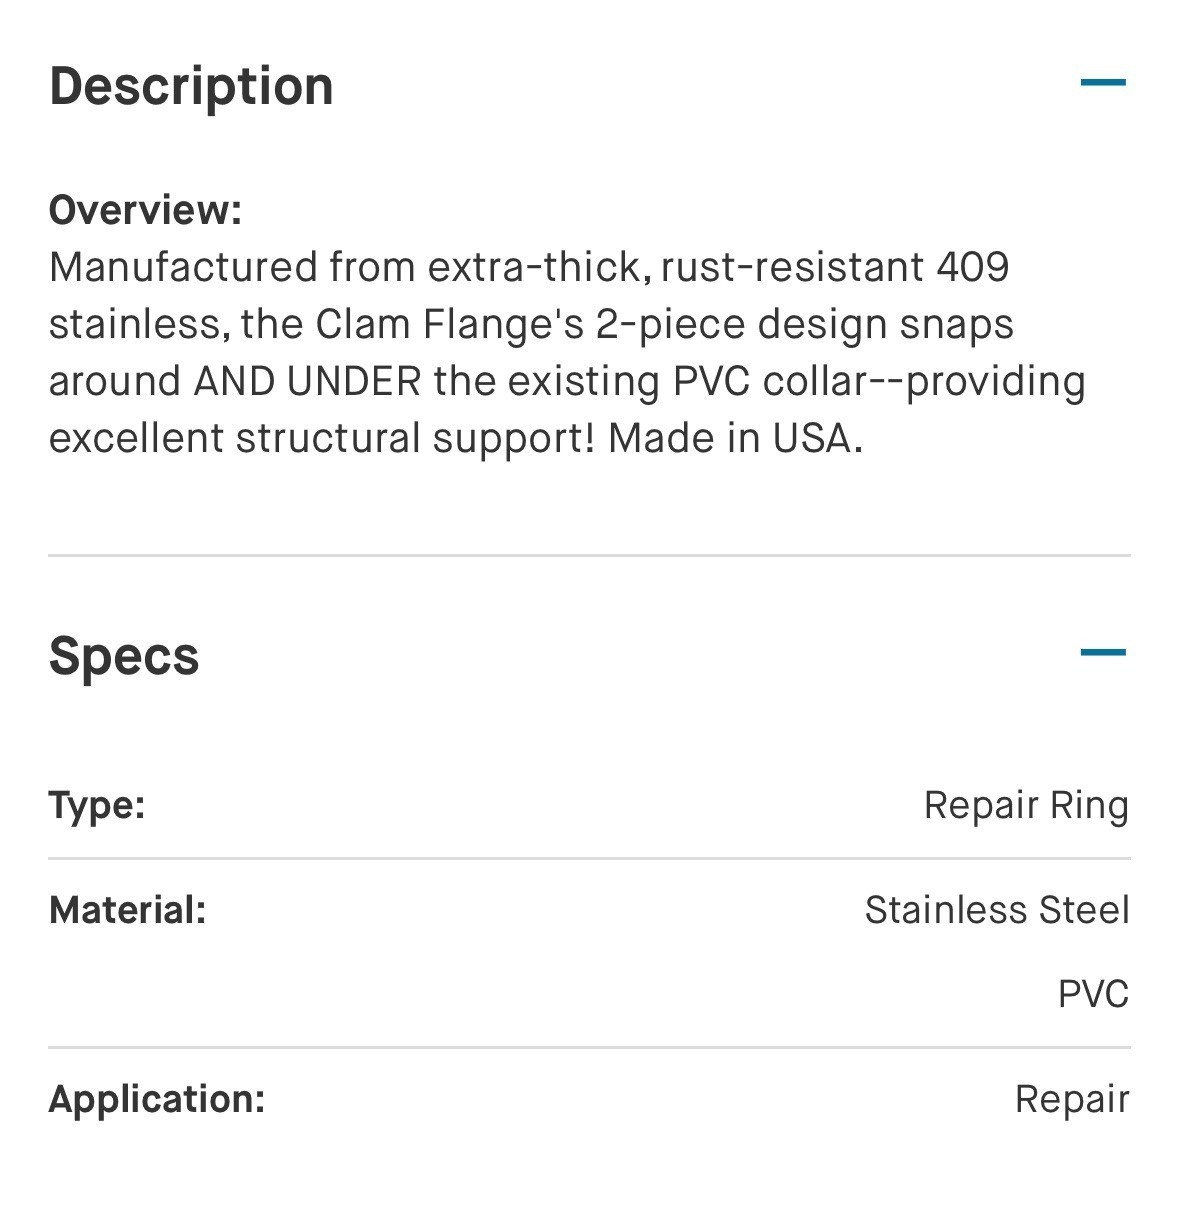Click the "AND UNDER" capitalized text
1179x1225 pixels.
(307, 381)
